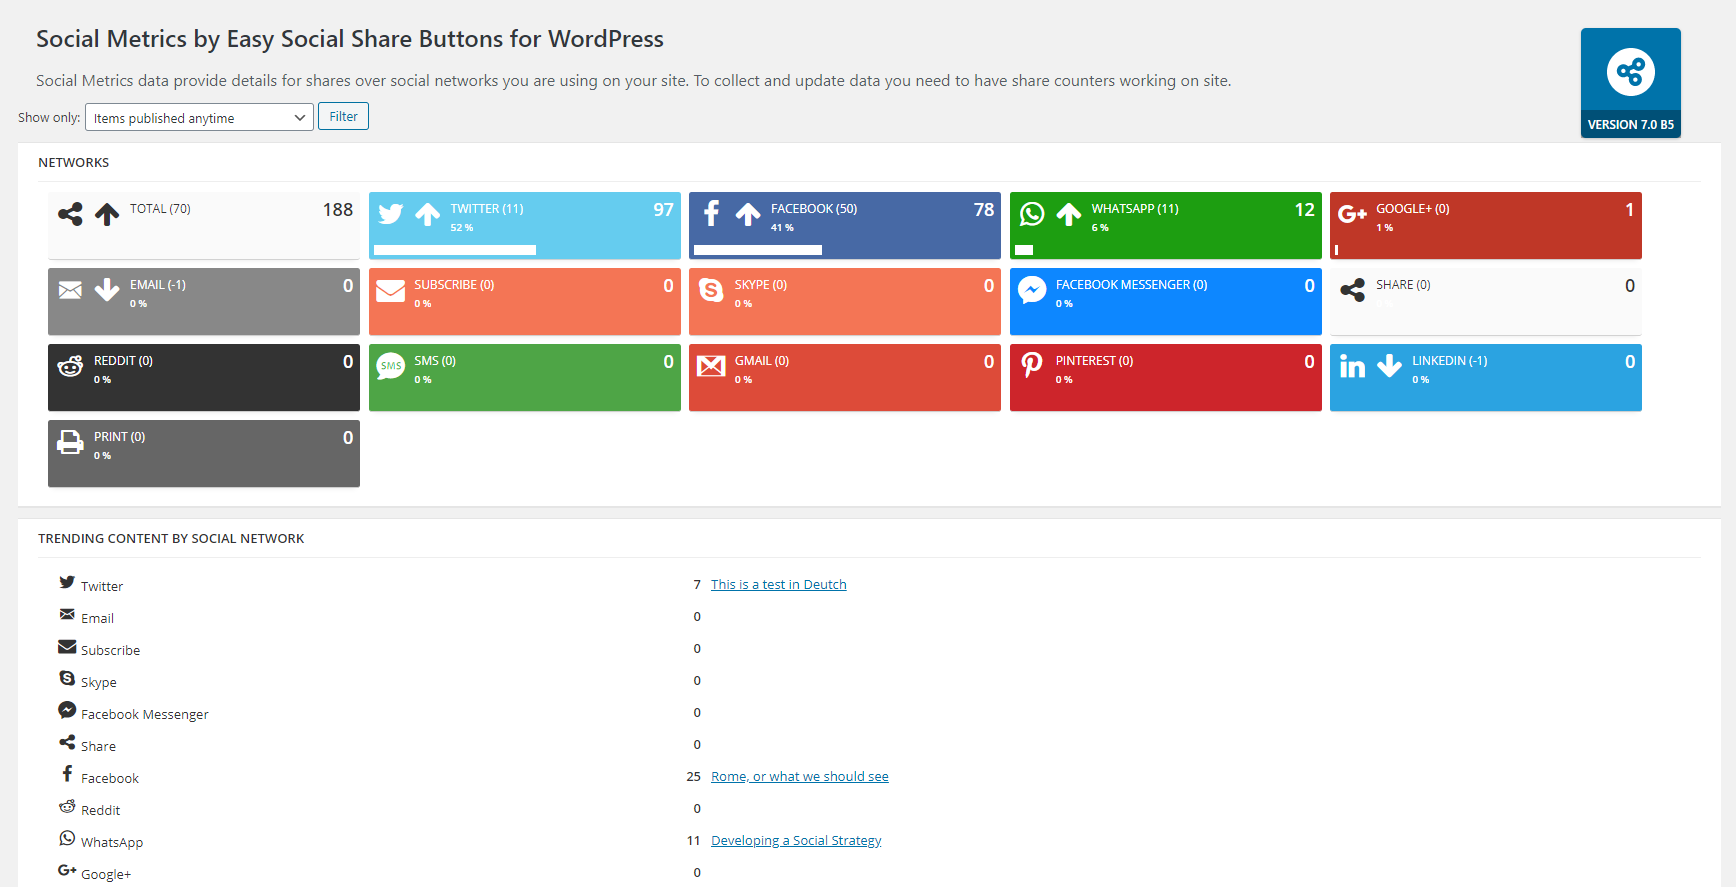Click the up arrow in the WhatsApp card
Image resolution: width=1736 pixels, height=887 pixels.
coord(1069,214)
